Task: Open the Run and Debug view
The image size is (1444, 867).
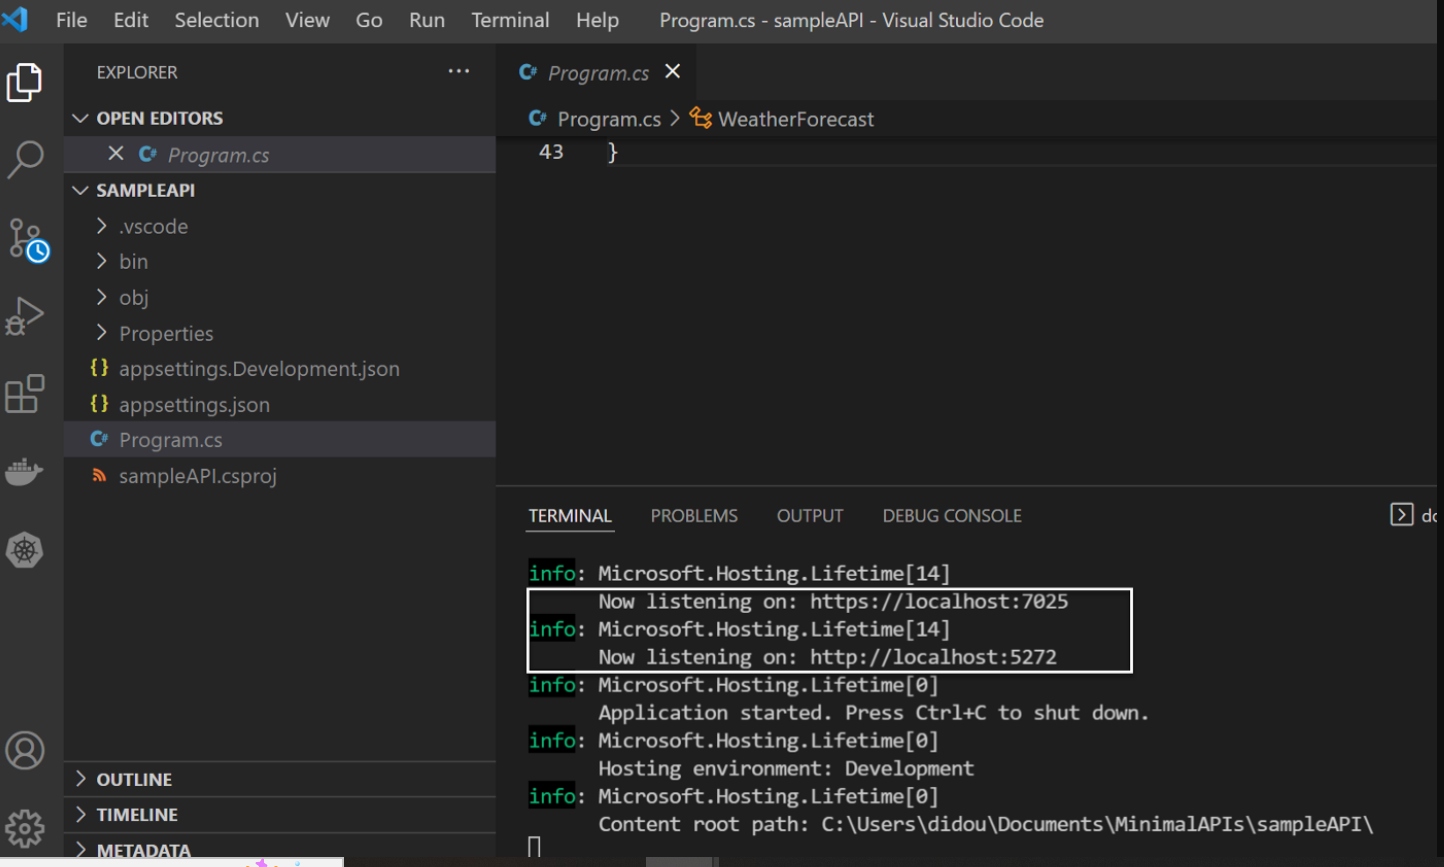Action: pyautogui.click(x=25, y=316)
